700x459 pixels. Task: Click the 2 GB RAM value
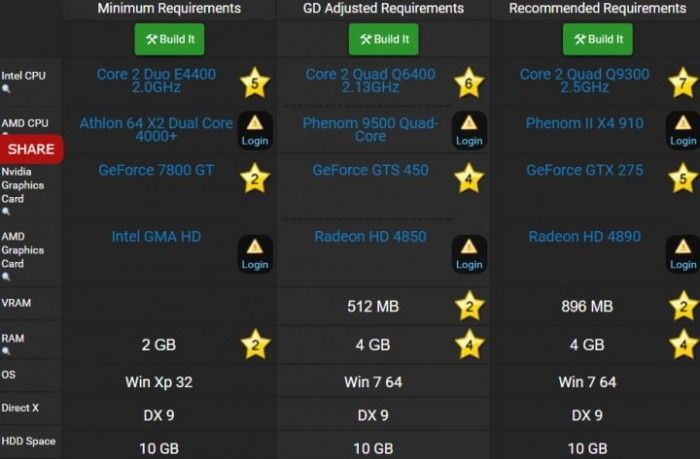click(159, 345)
